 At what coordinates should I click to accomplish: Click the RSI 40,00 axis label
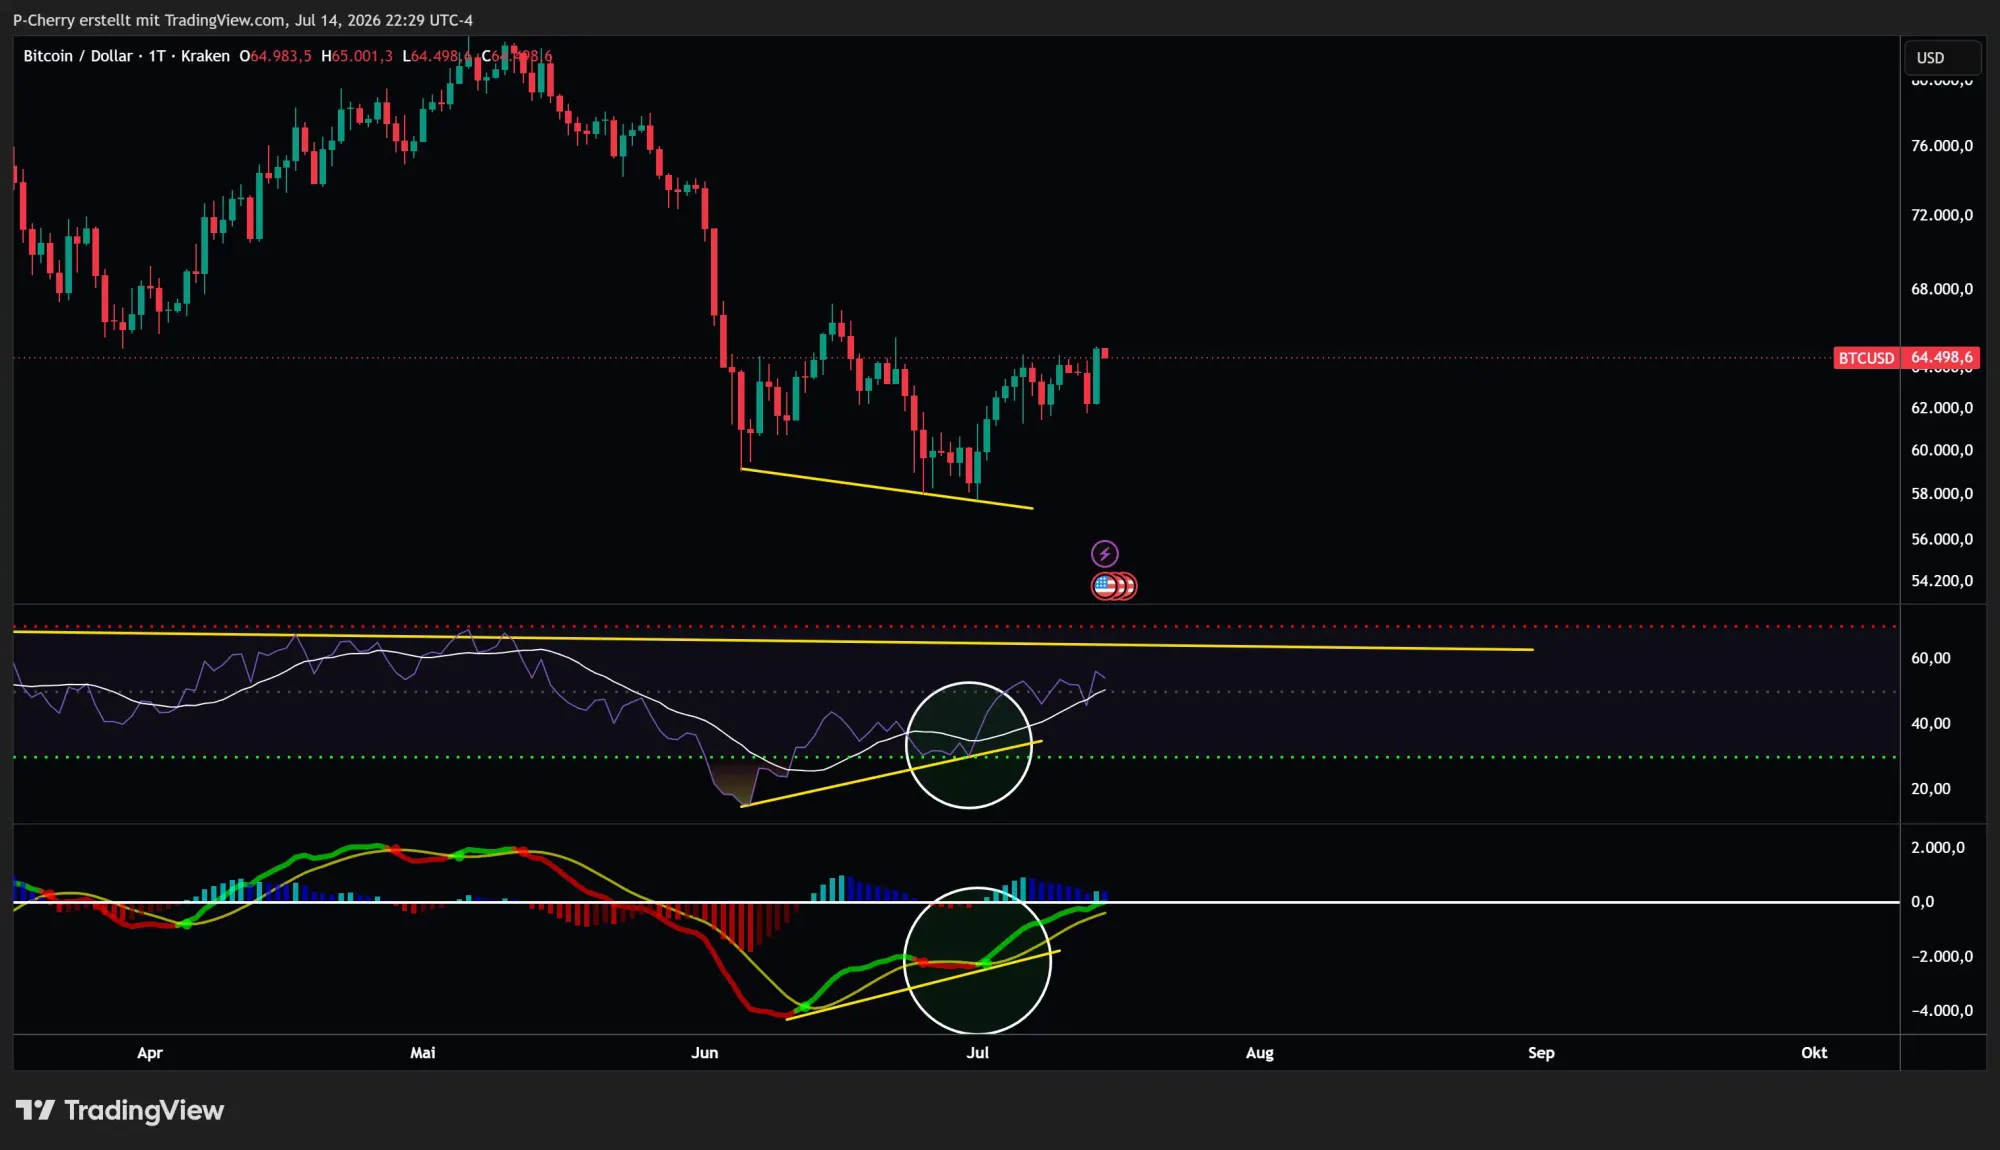pyautogui.click(x=1930, y=723)
